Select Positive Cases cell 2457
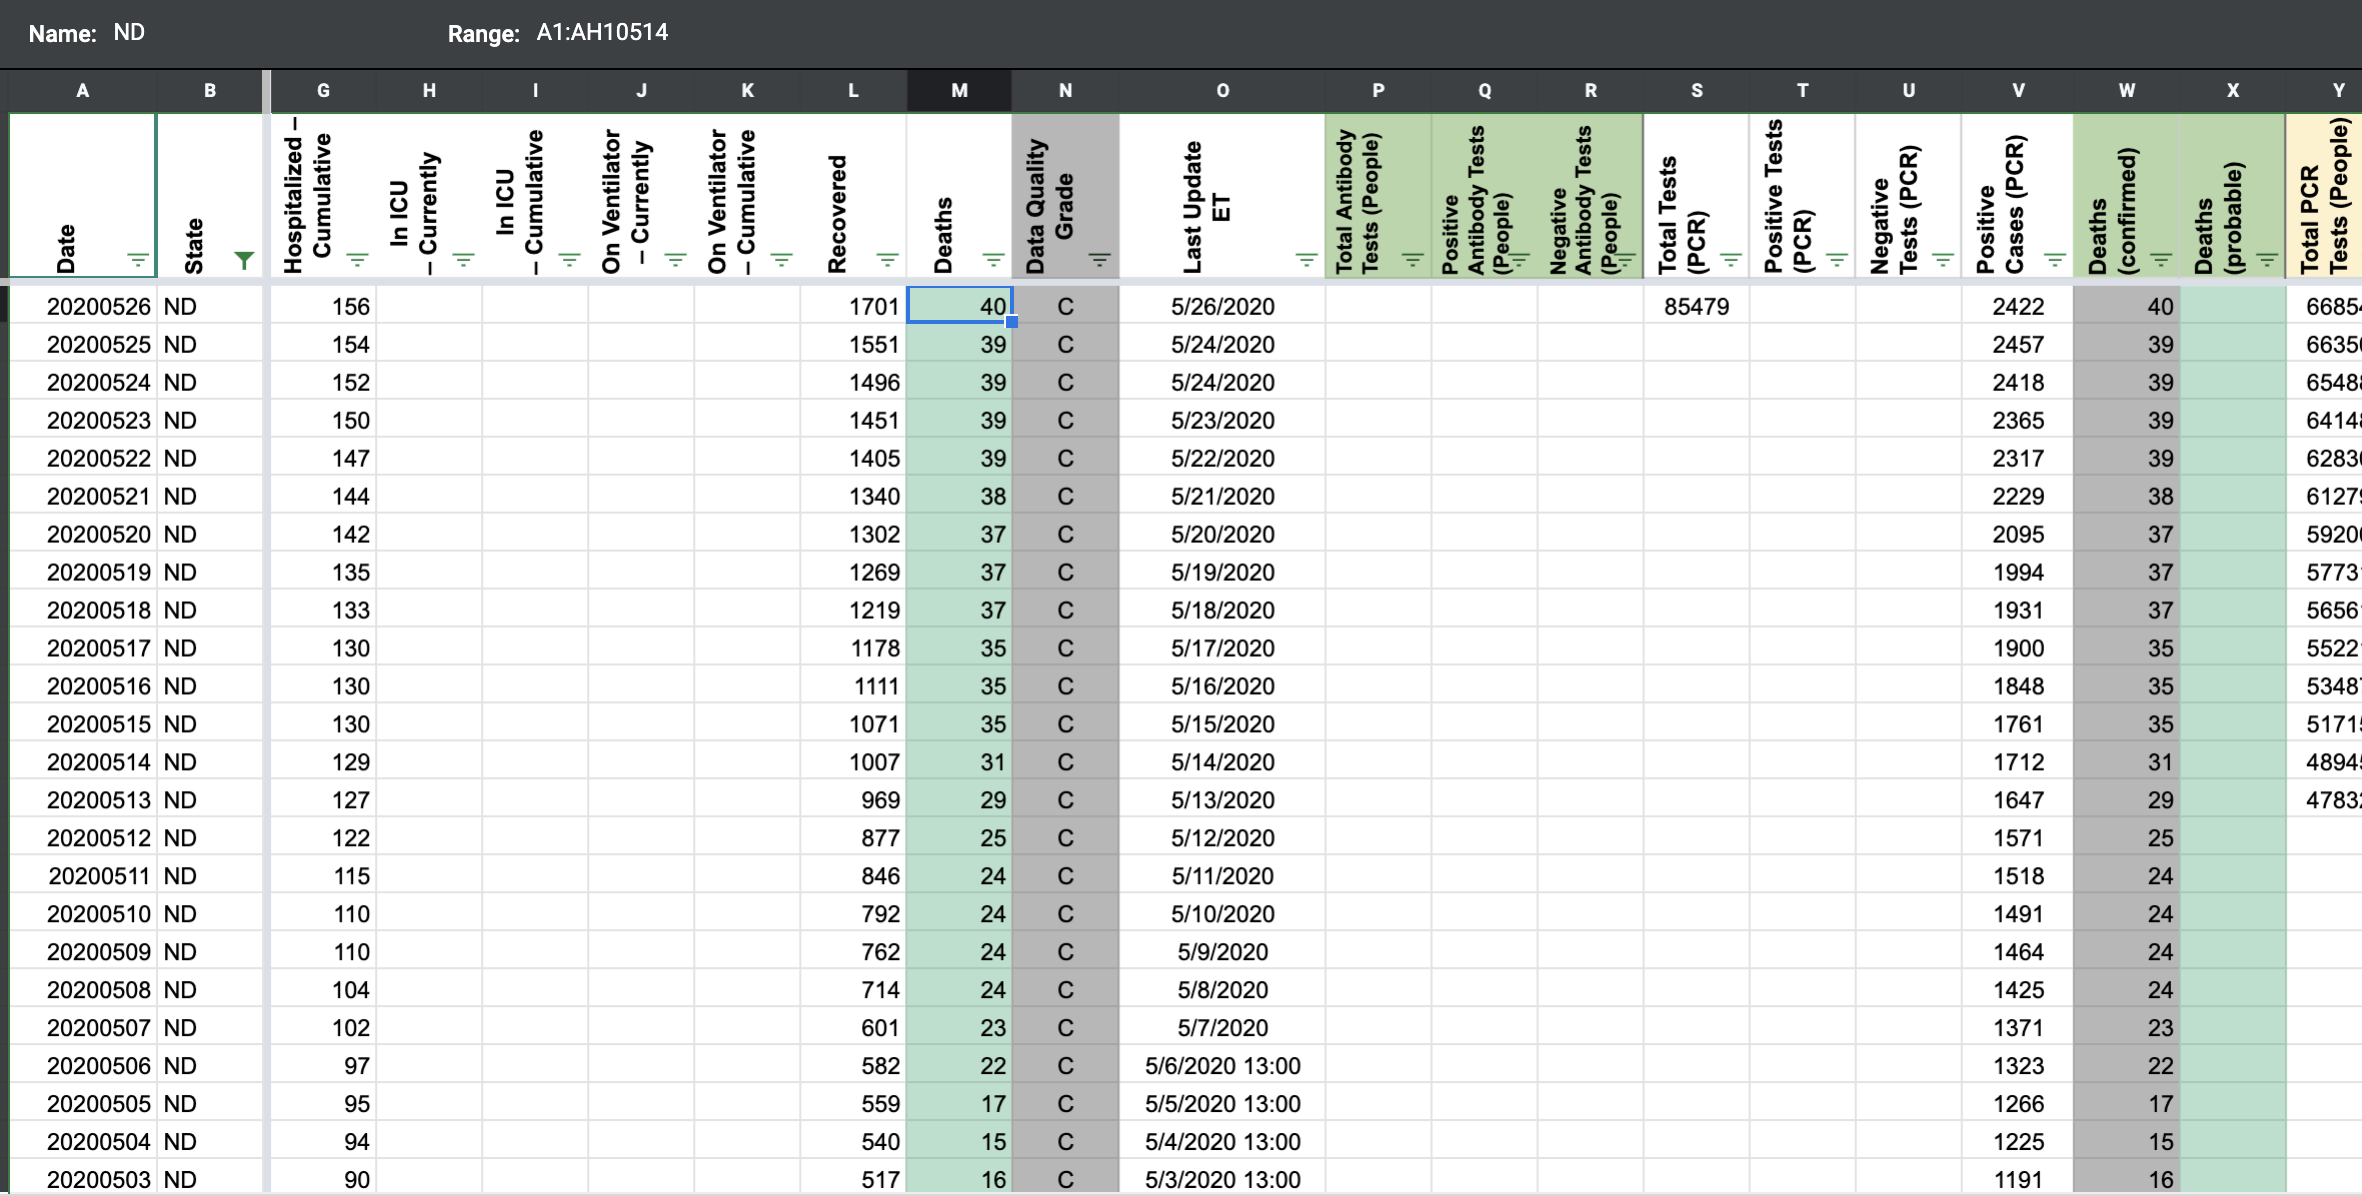Viewport: 2362px width, 1196px height. click(2017, 344)
